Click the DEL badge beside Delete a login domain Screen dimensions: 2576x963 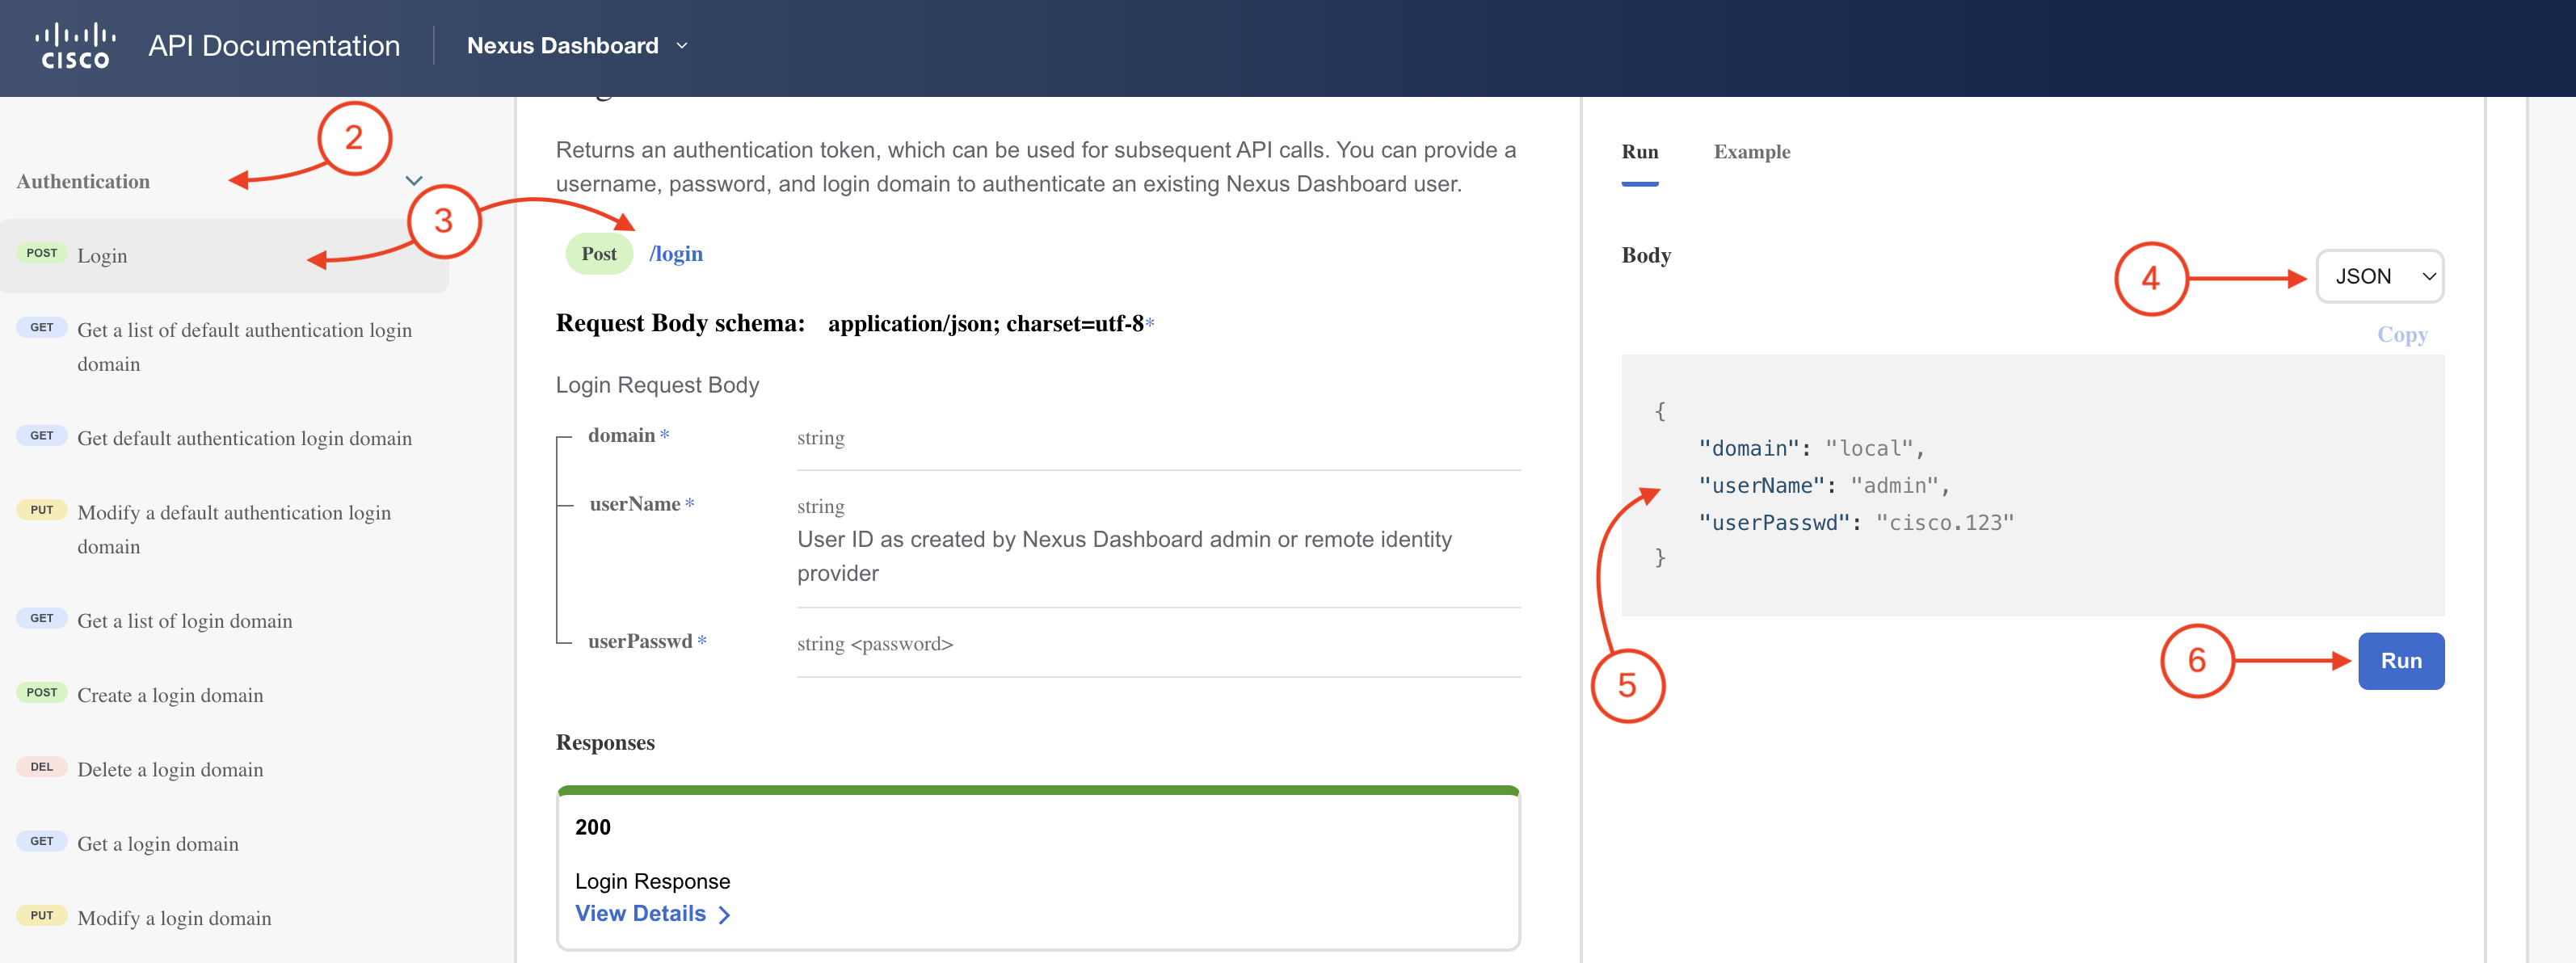coord(42,768)
